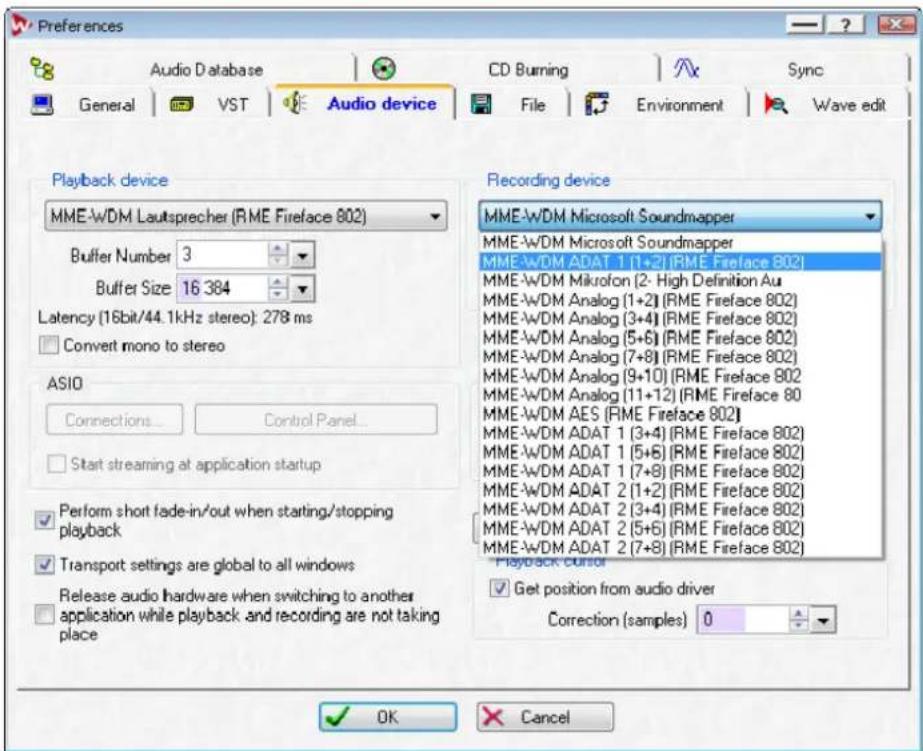Click the Audio device speaker icon

coord(295,104)
